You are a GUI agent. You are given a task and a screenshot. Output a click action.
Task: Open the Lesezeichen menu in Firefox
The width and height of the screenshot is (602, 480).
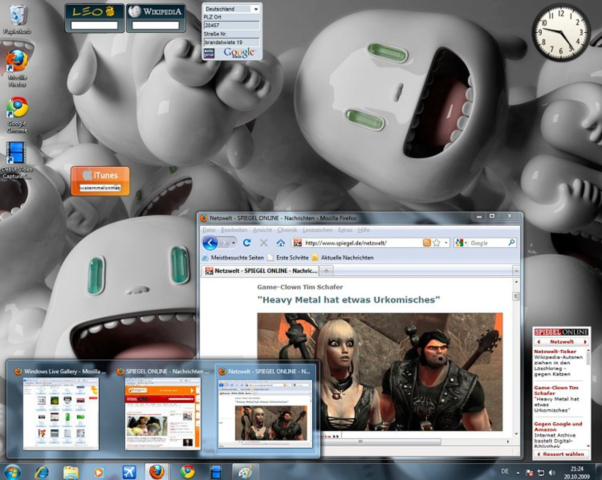point(318,230)
